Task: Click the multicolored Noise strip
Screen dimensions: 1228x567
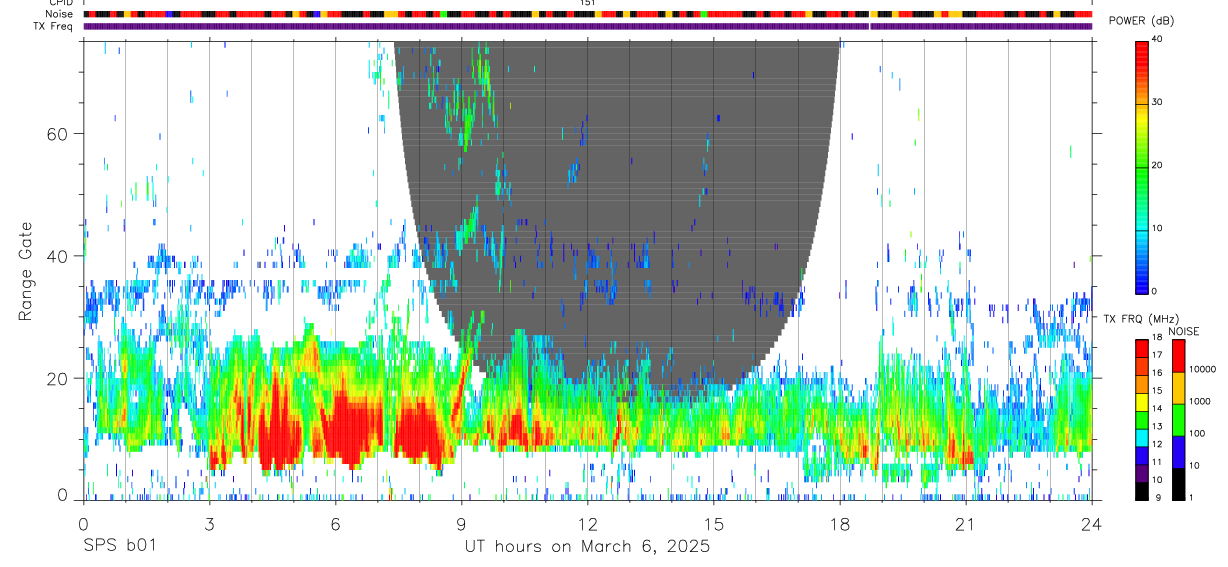Action: point(588,14)
